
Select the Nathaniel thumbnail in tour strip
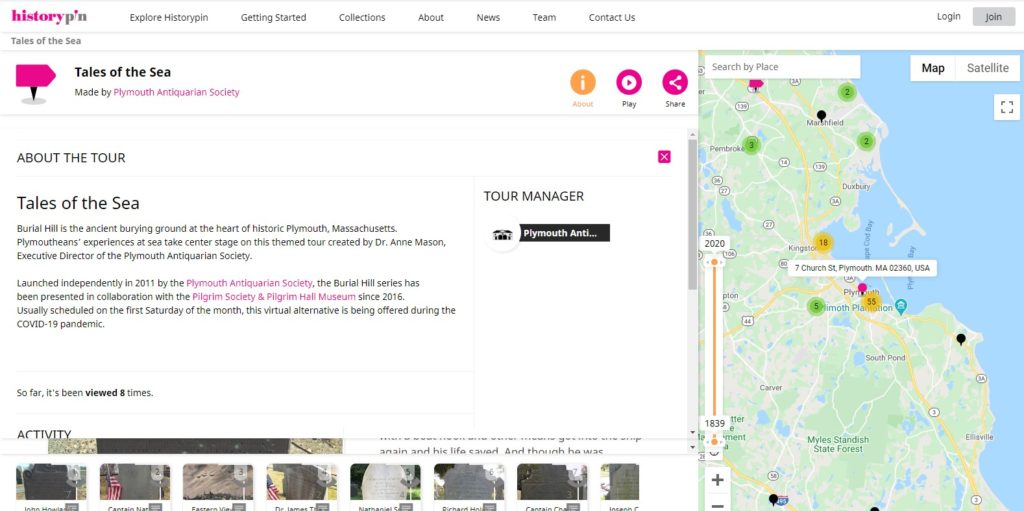(385, 485)
